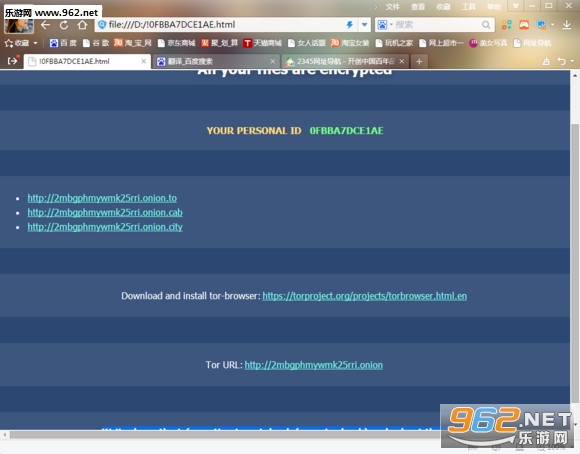Add a new tab with plus button

[419, 61]
